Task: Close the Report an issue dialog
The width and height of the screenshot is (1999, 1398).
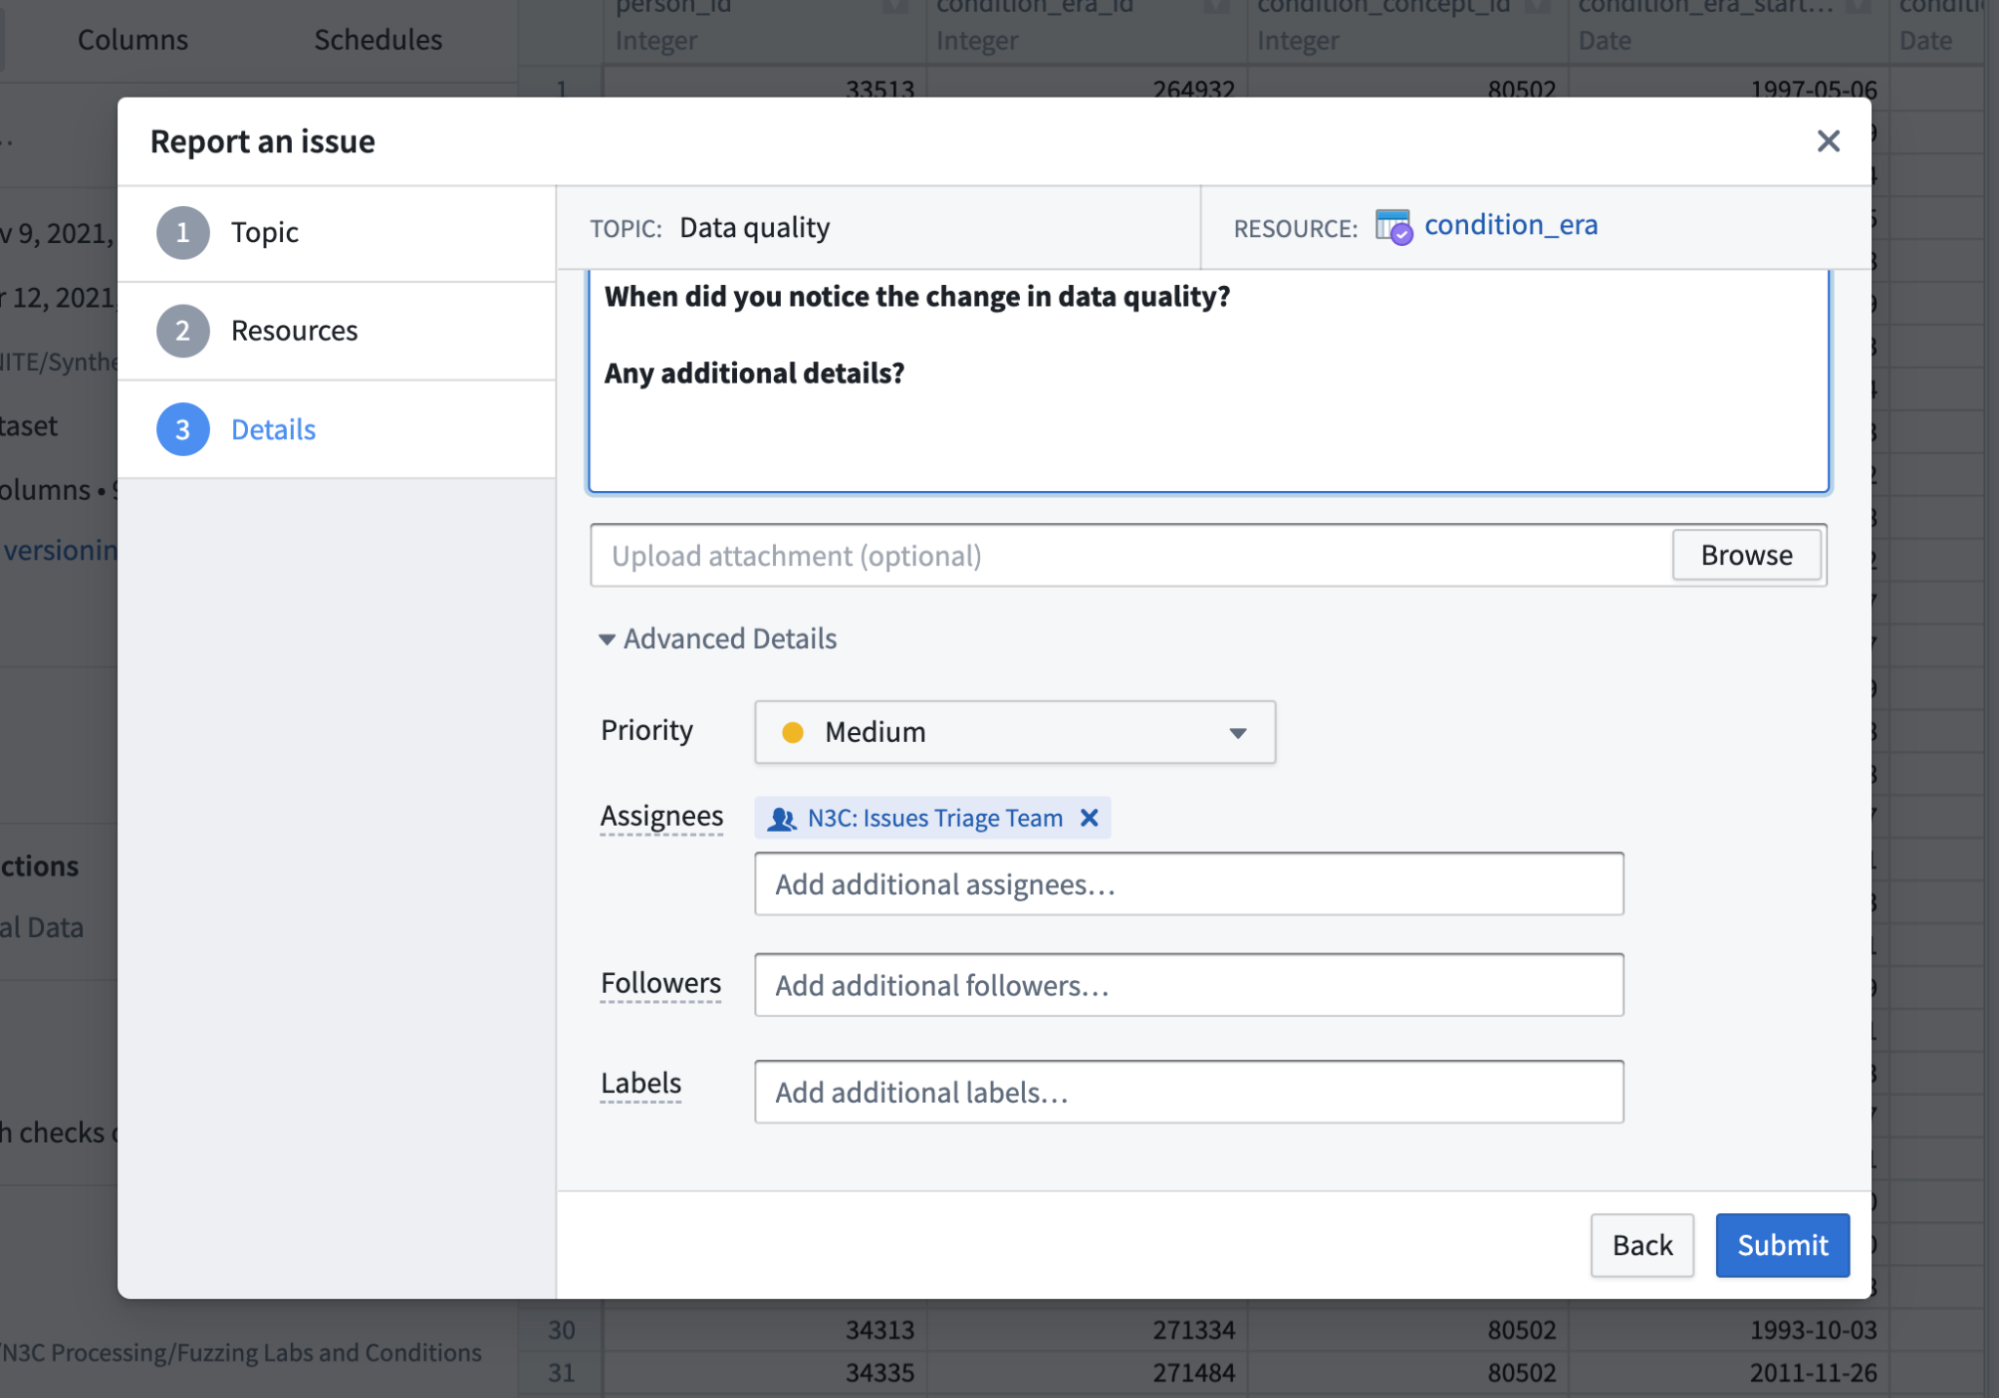Action: (1827, 141)
